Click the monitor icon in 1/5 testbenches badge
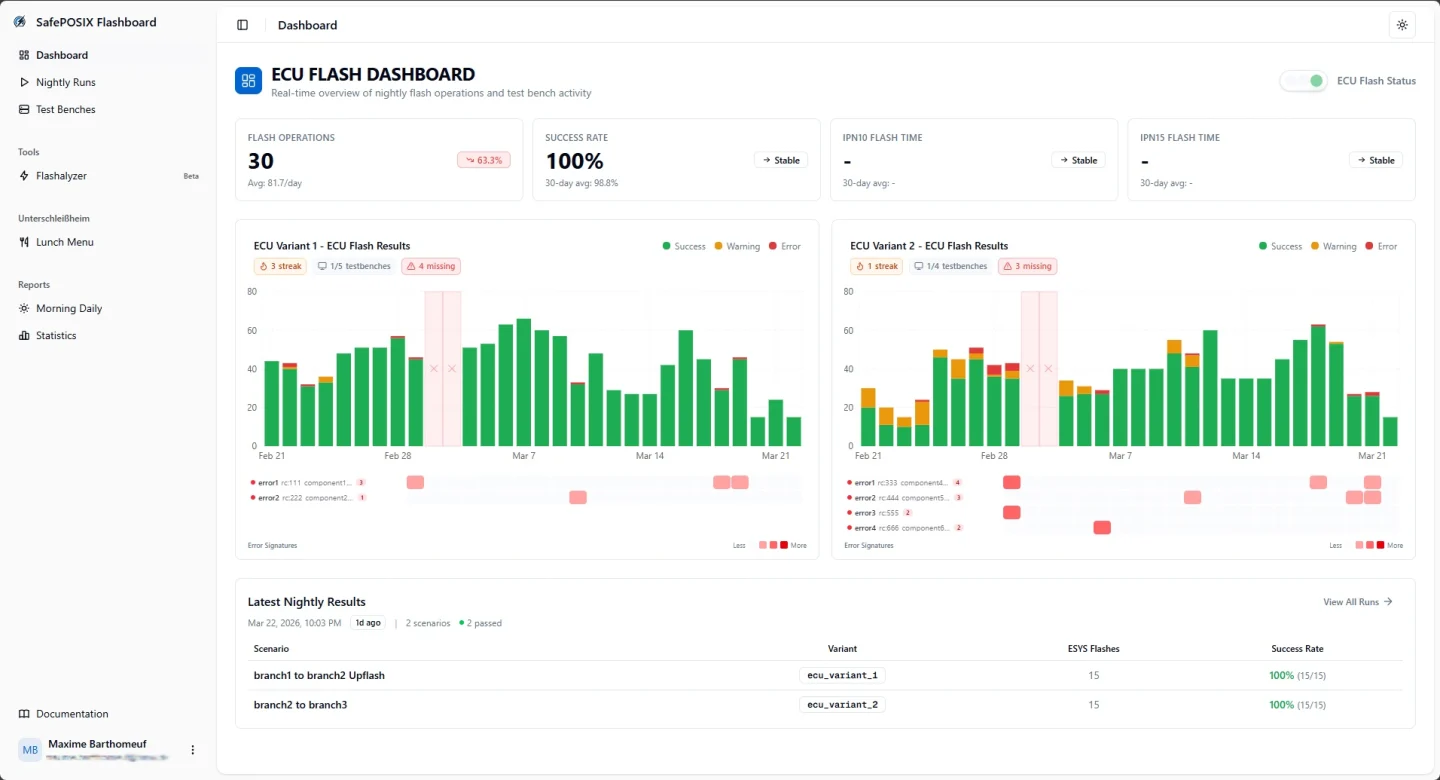The width and height of the screenshot is (1440, 780). [322, 267]
